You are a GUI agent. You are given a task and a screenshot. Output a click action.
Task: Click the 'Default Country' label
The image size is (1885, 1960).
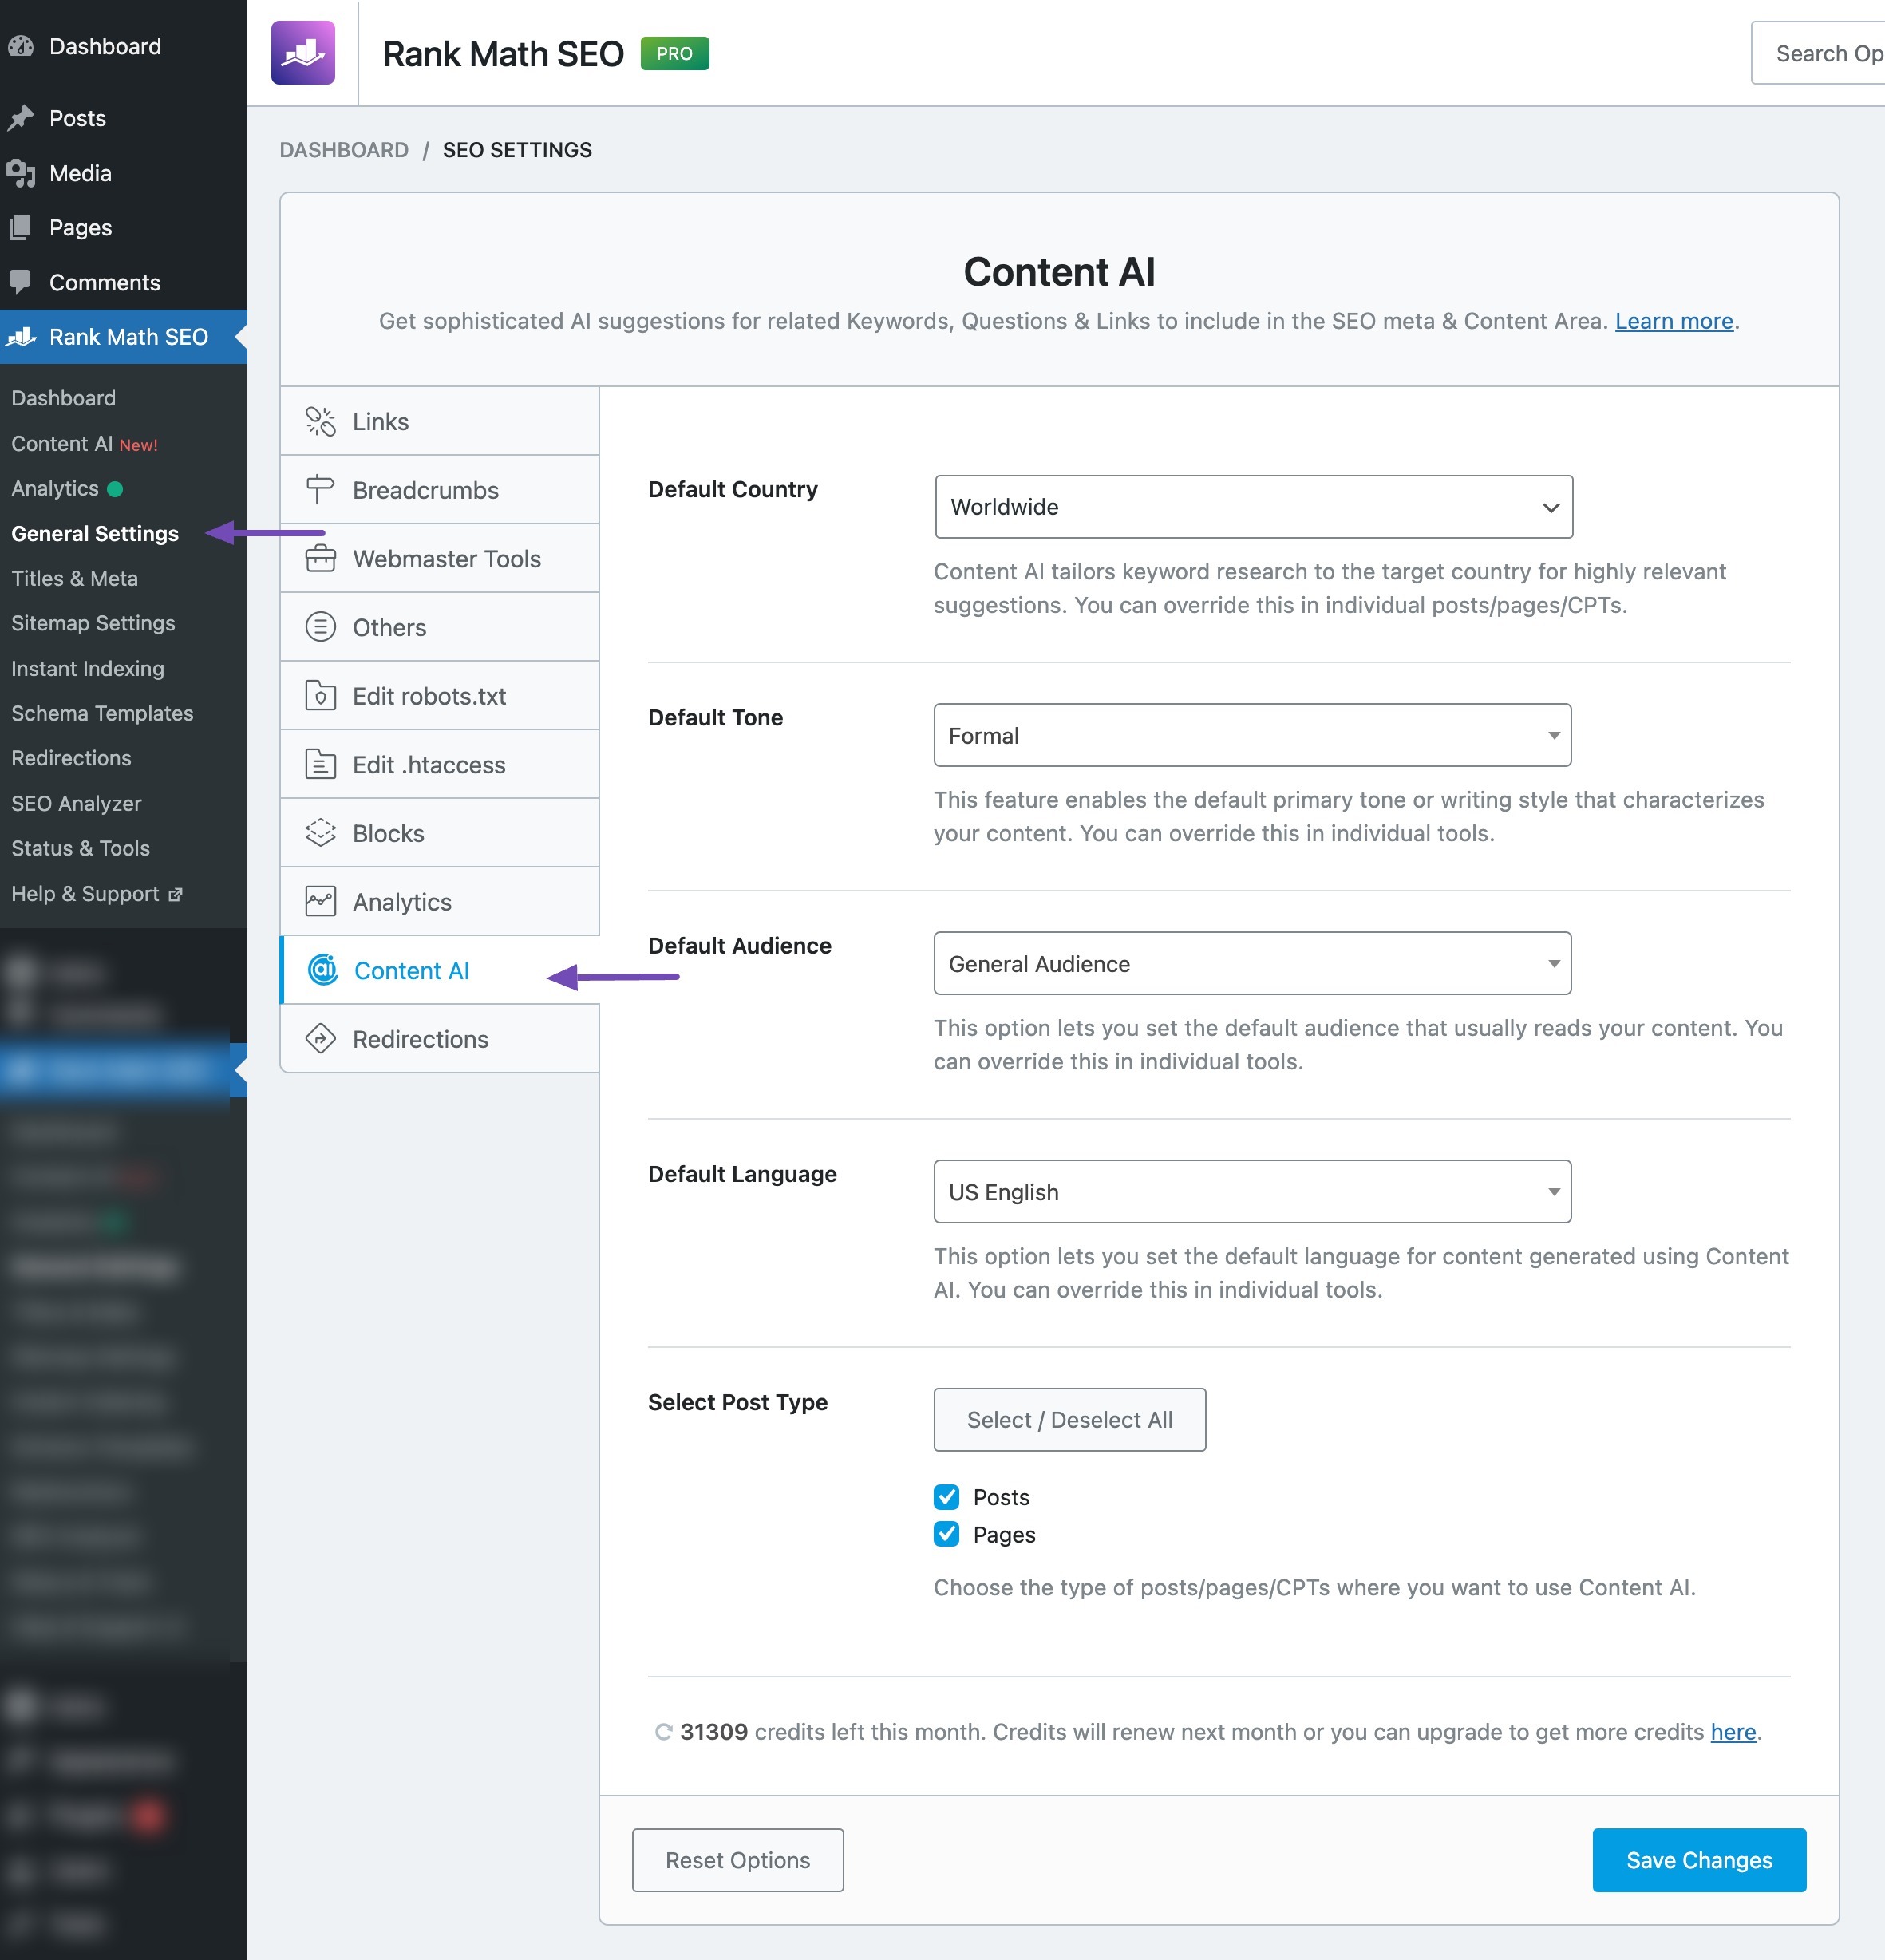point(733,489)
